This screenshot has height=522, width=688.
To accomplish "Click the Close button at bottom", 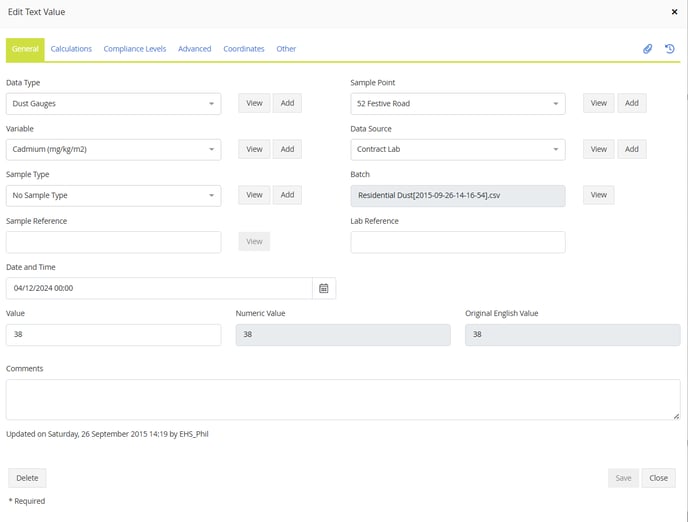I will tap(658, 478).
